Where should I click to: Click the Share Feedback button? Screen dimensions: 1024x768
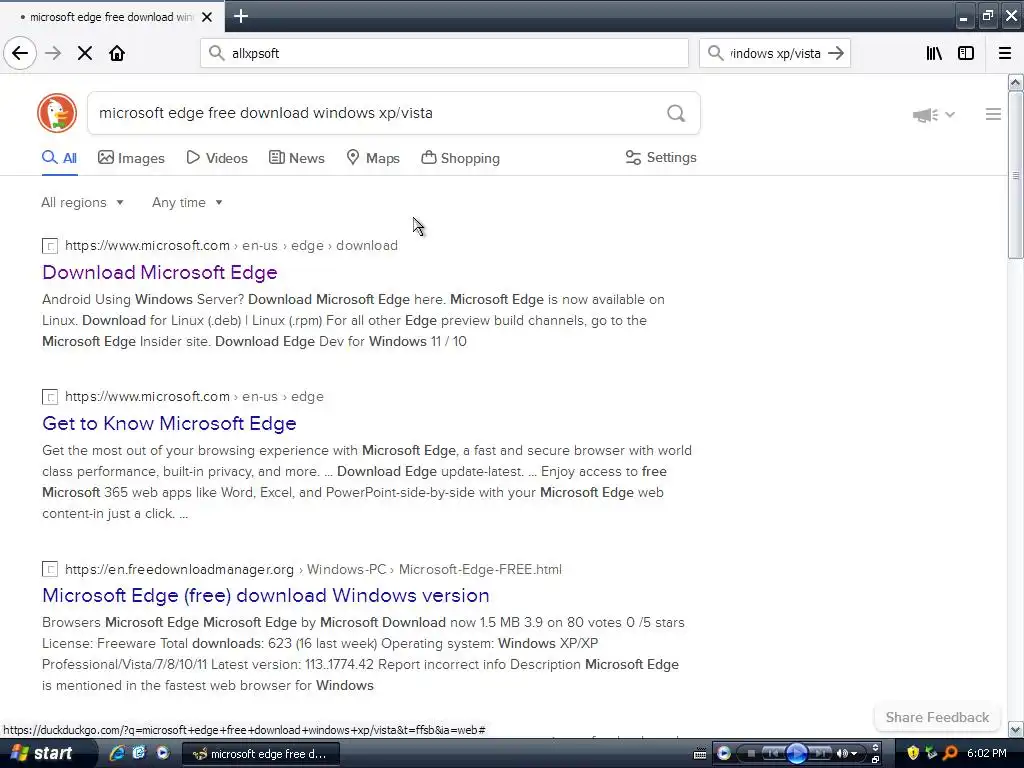937,717
